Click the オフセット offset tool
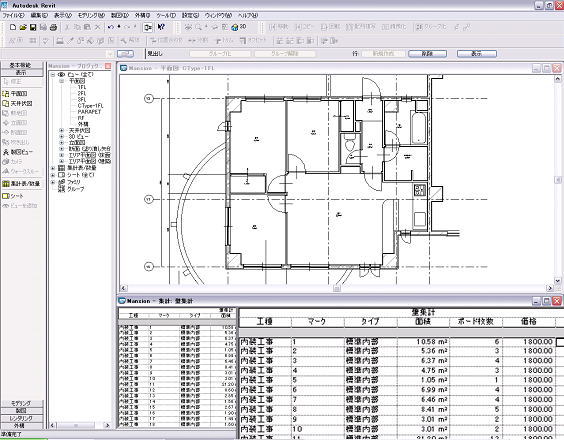This screenshot has width=564, height=440. (254, 41)
